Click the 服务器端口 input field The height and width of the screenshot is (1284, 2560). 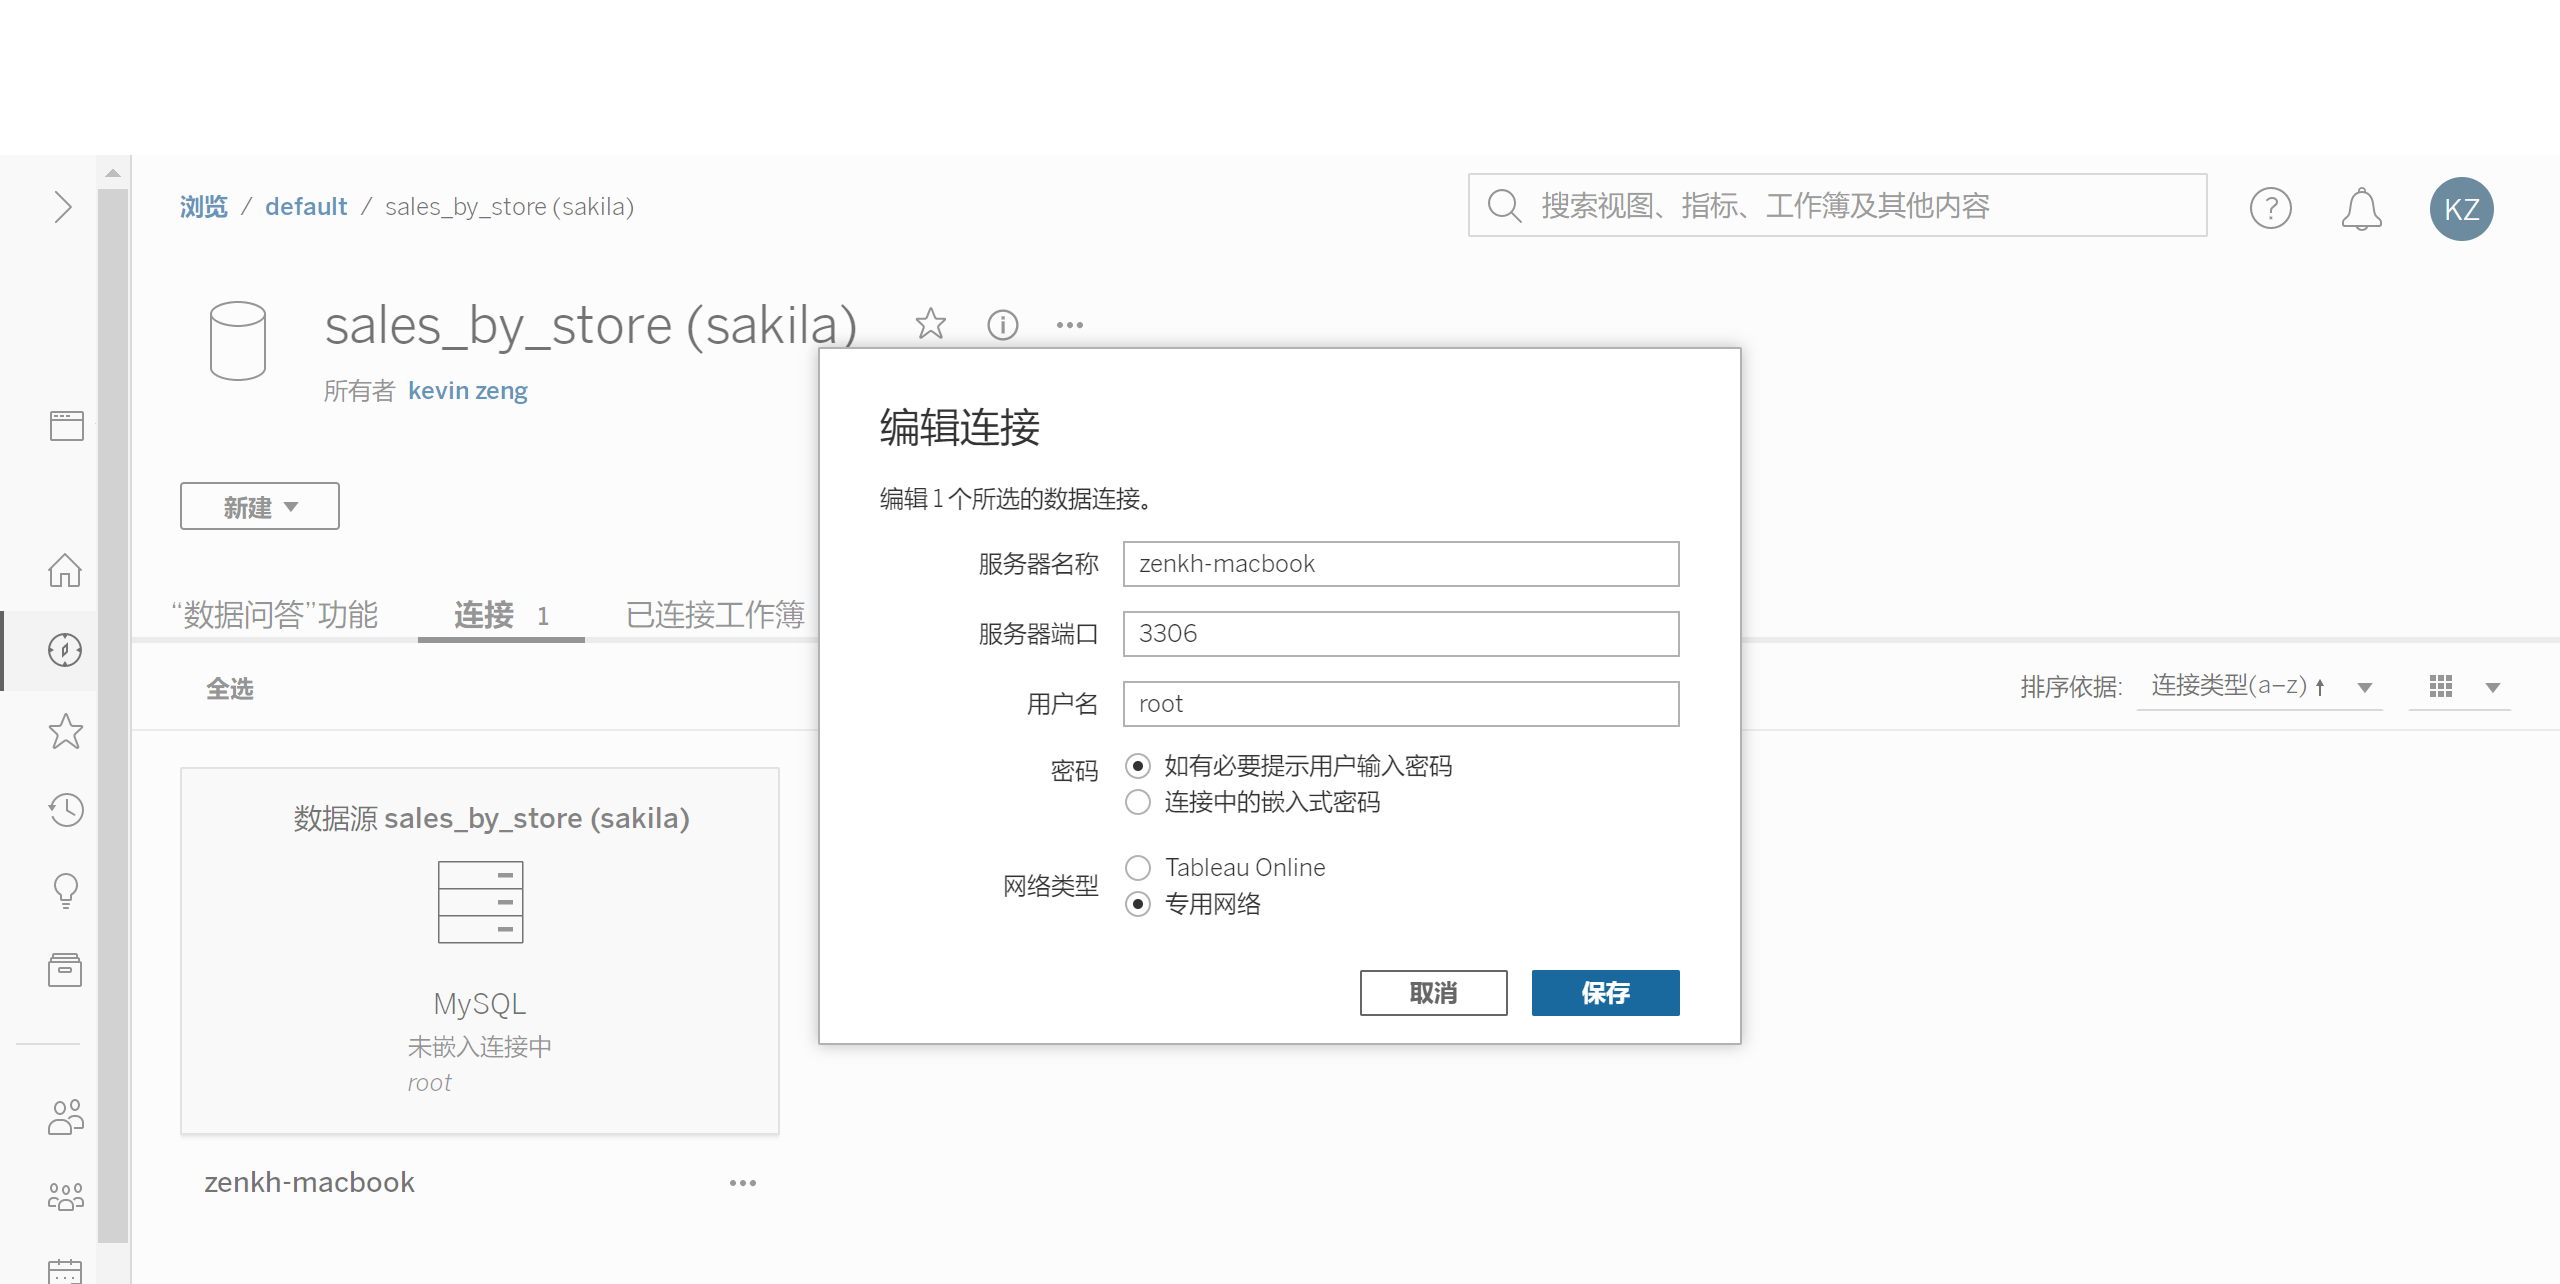(1401, 634)
